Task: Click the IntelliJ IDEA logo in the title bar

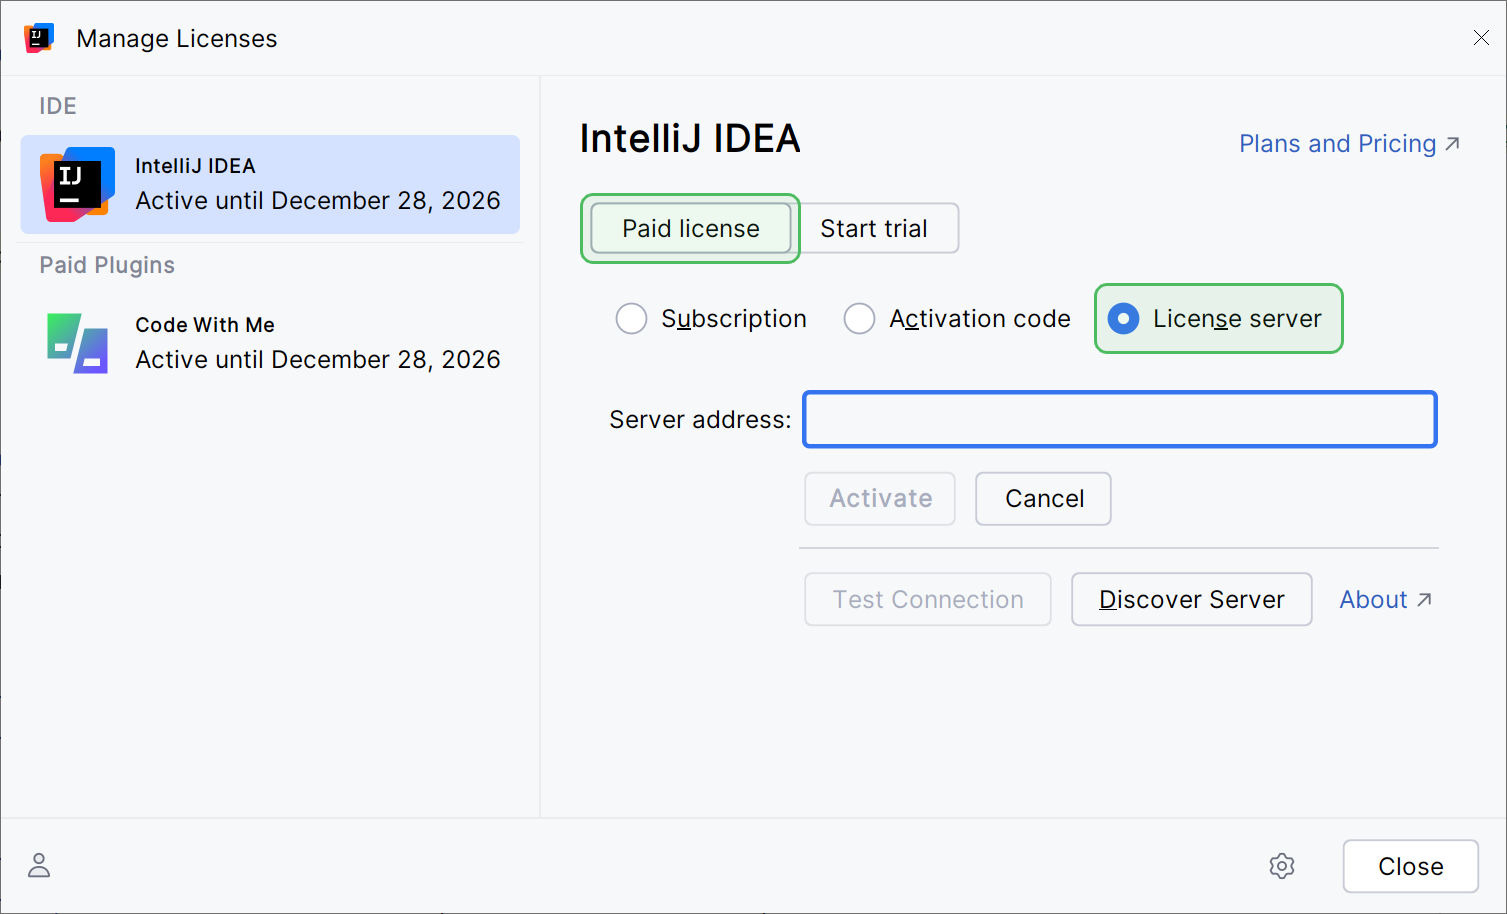Action: [x=38, y=37]
